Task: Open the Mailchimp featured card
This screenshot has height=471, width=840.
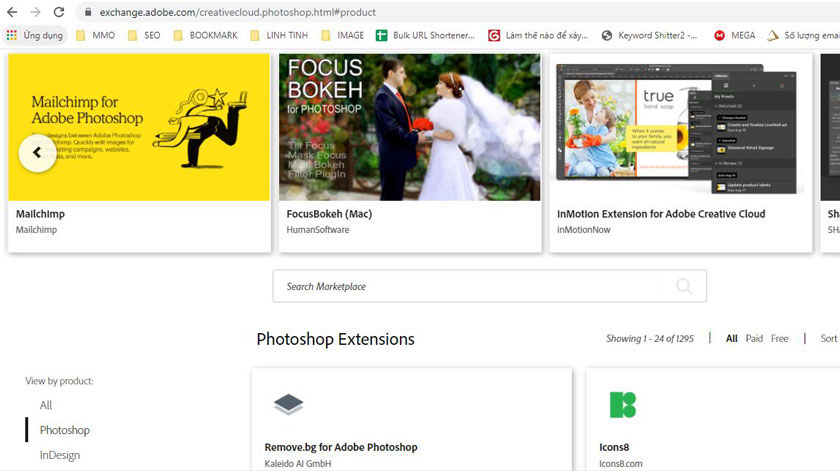Action: (x=139, y=150)
